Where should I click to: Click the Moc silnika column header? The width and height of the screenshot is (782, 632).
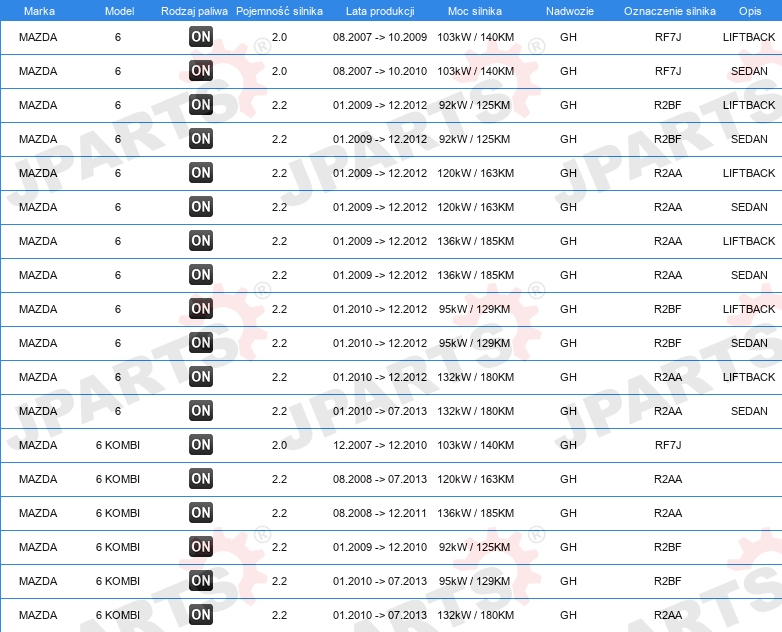[x=475, y=11]
